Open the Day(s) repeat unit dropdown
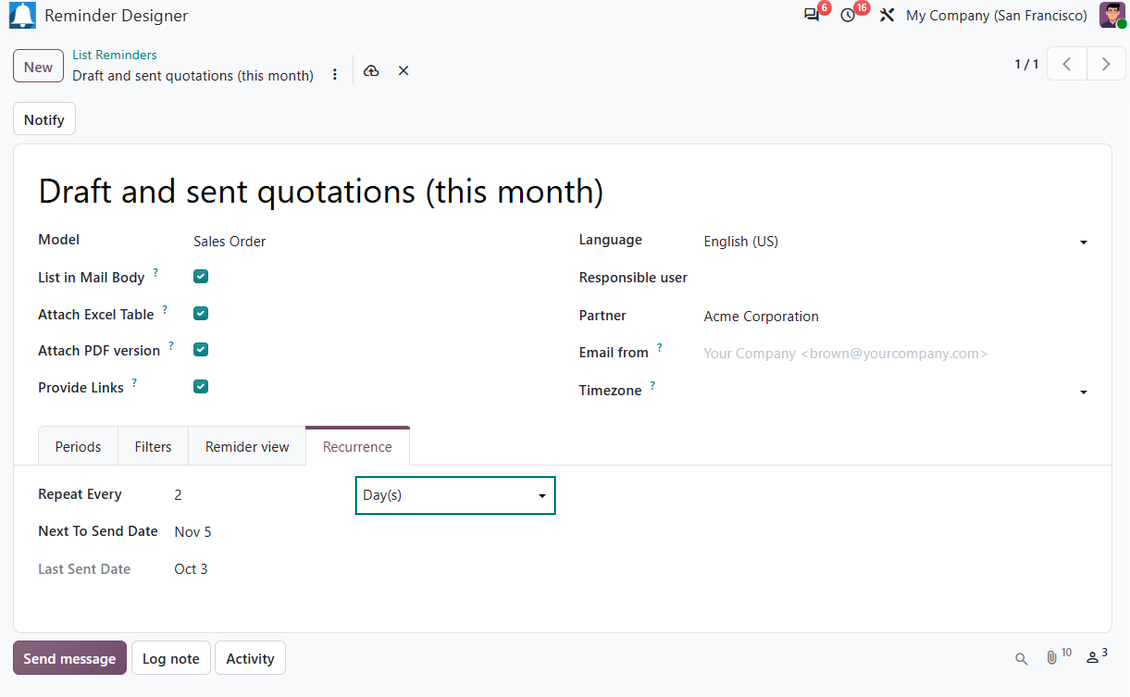Screen dimensions: 1130x697 pyautogui.click(x=455, y=495)
